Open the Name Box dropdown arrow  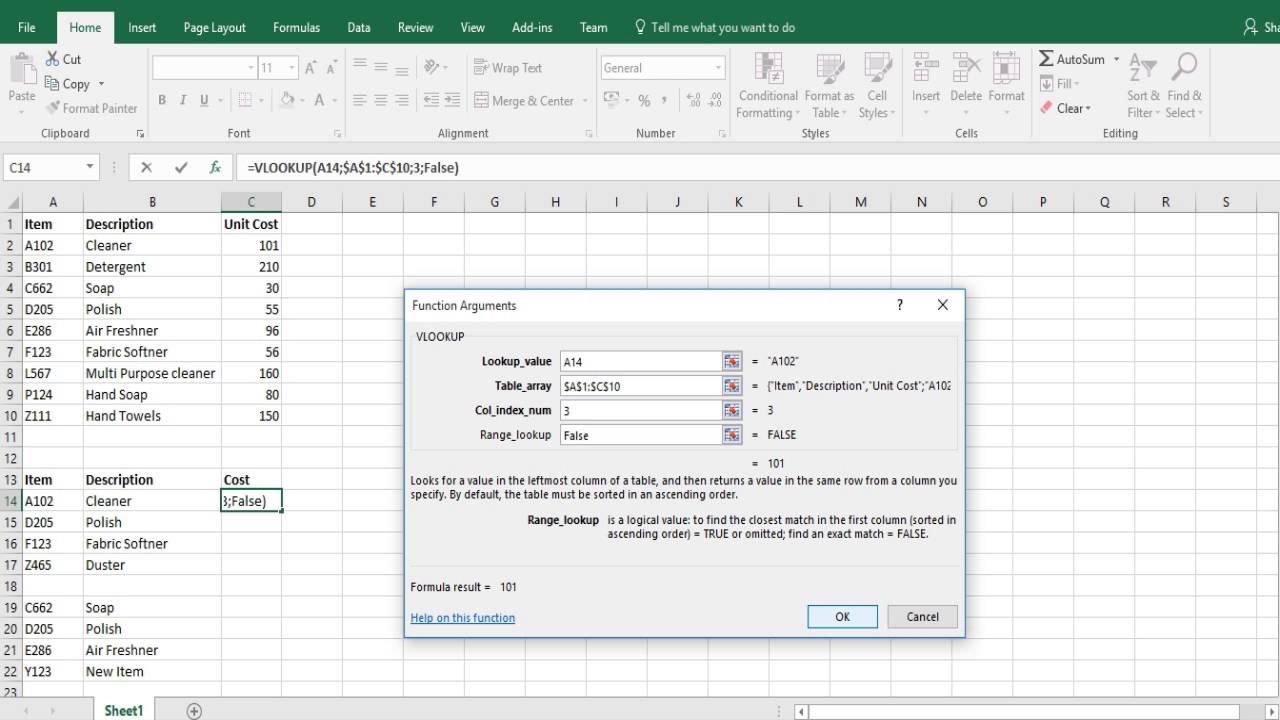[x=90, y=168]
